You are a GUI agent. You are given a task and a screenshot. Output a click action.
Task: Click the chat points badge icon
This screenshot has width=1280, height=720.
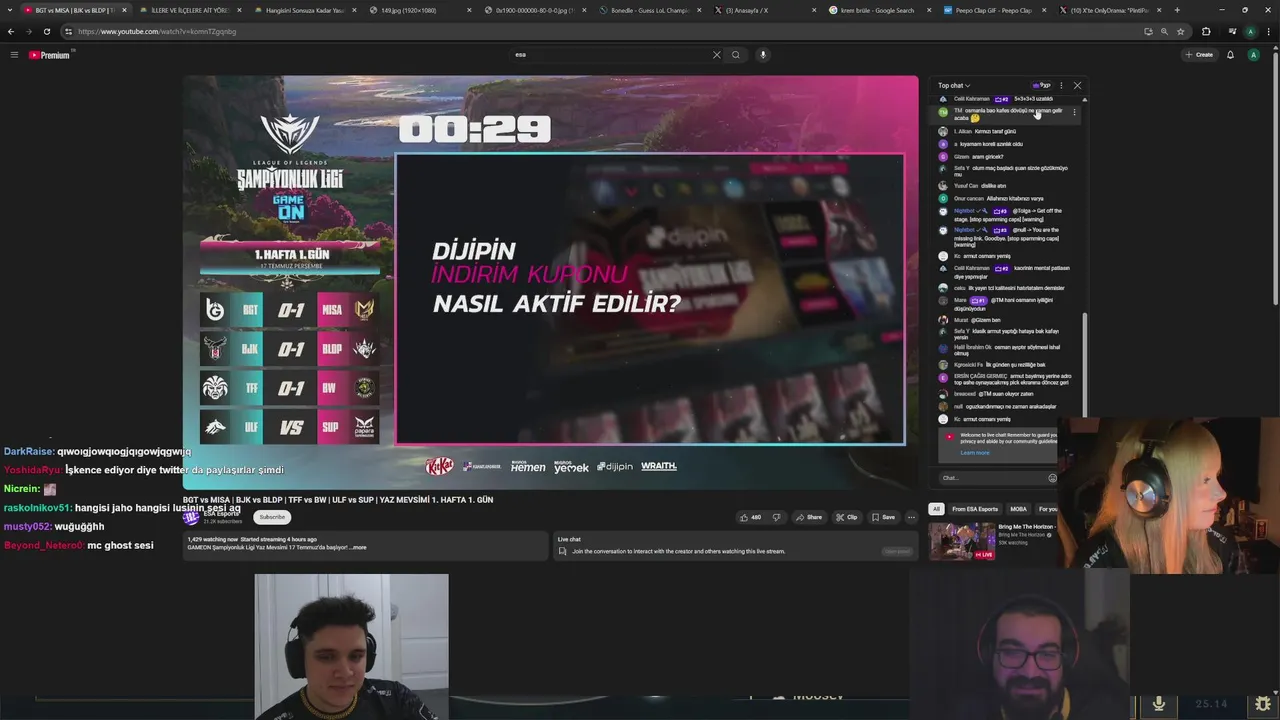(1041, 85)
